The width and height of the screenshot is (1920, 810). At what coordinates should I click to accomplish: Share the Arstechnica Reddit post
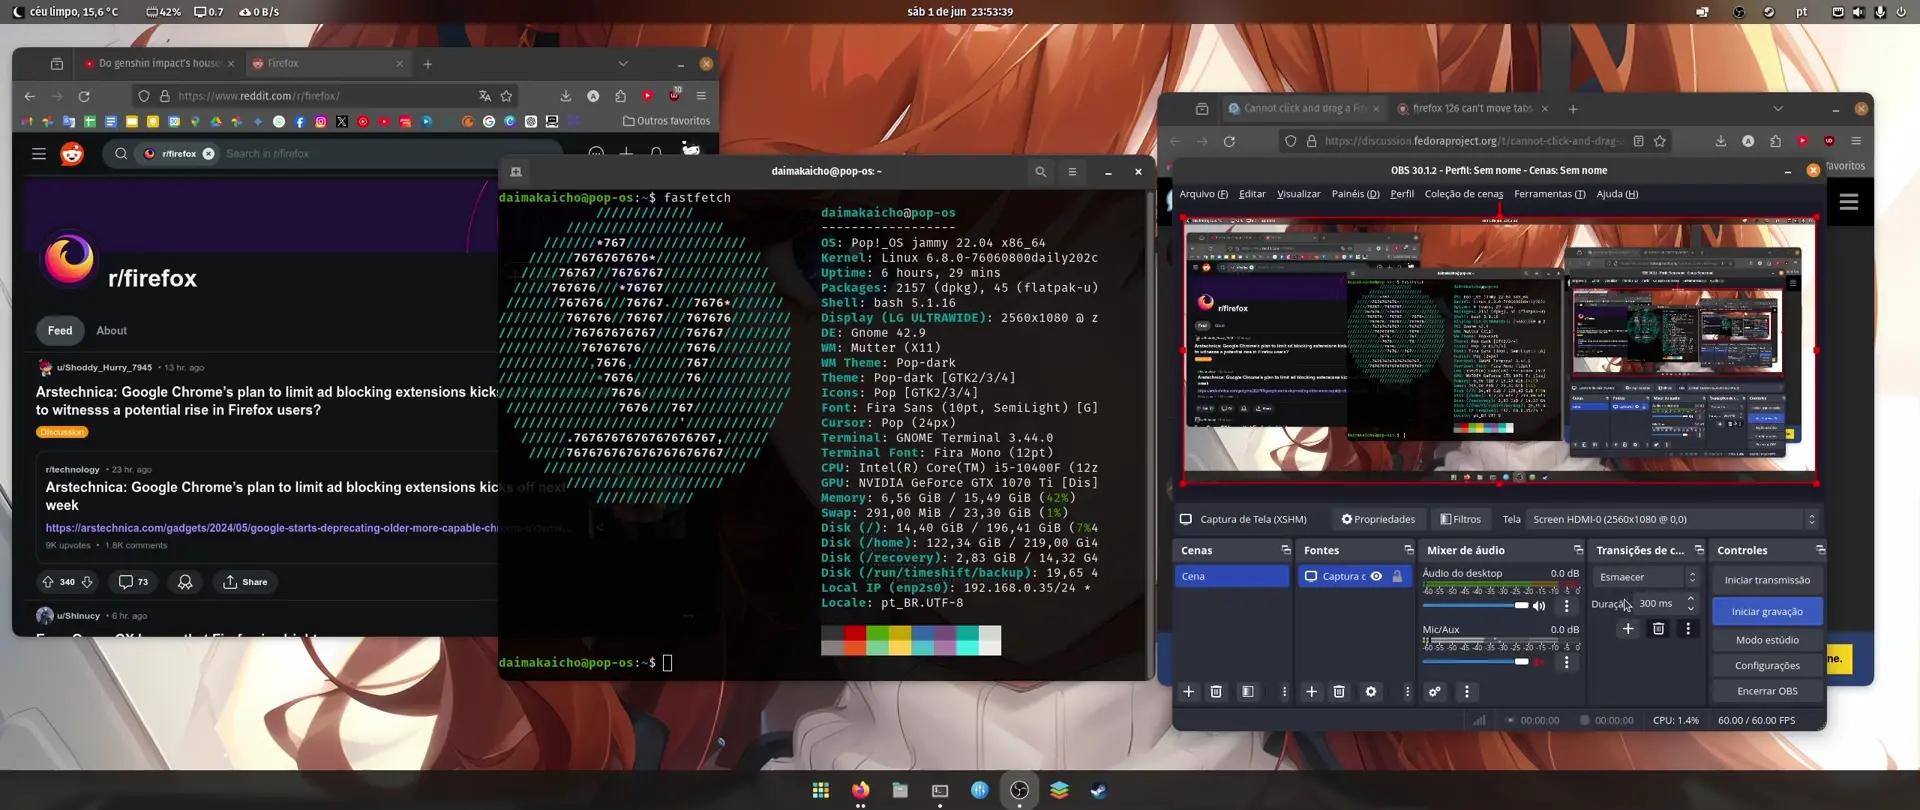click(x=245, y=582)
